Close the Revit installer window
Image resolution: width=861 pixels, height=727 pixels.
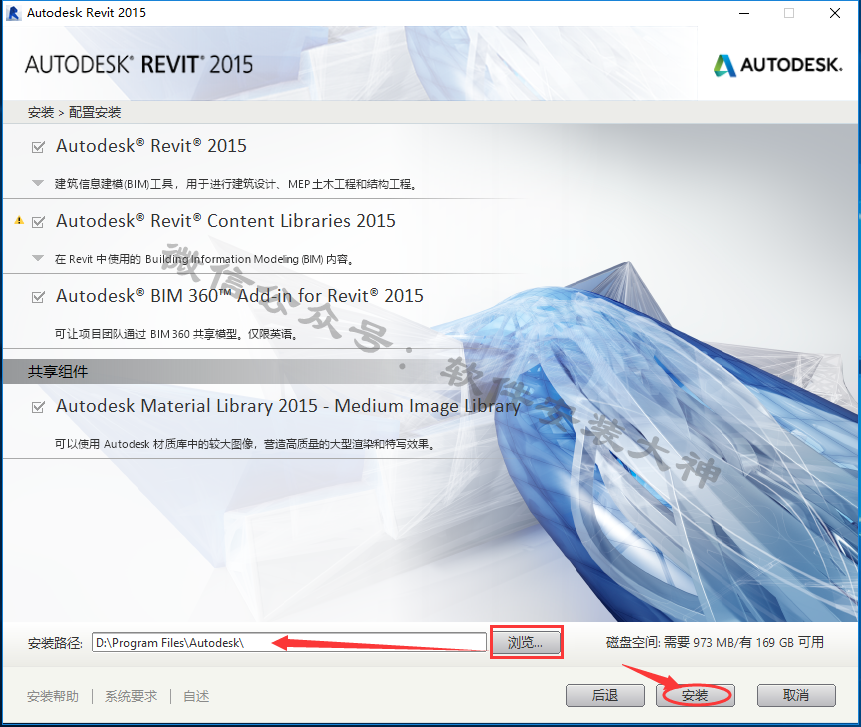point(835,13)
